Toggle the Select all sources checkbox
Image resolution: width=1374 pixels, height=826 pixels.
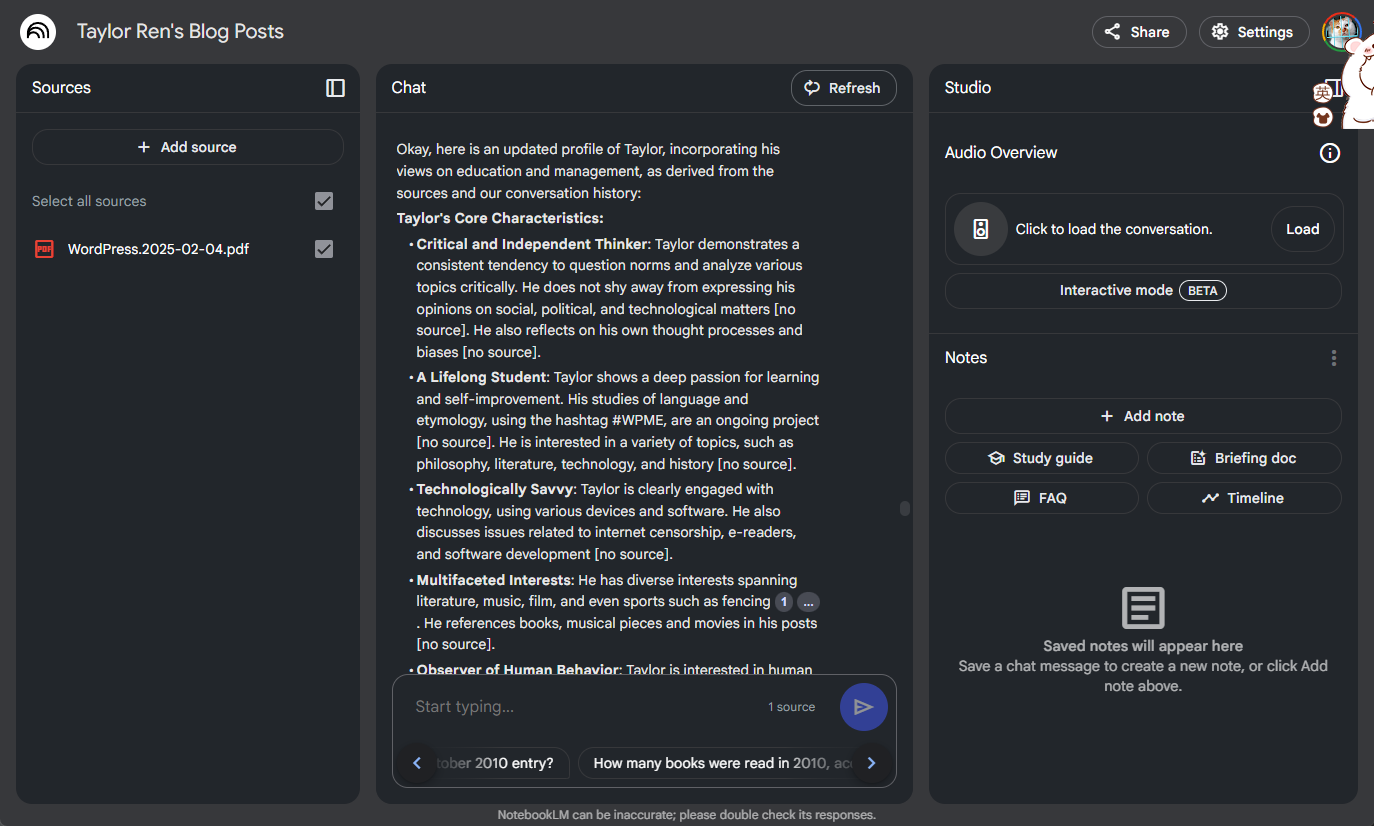(324, 201)
